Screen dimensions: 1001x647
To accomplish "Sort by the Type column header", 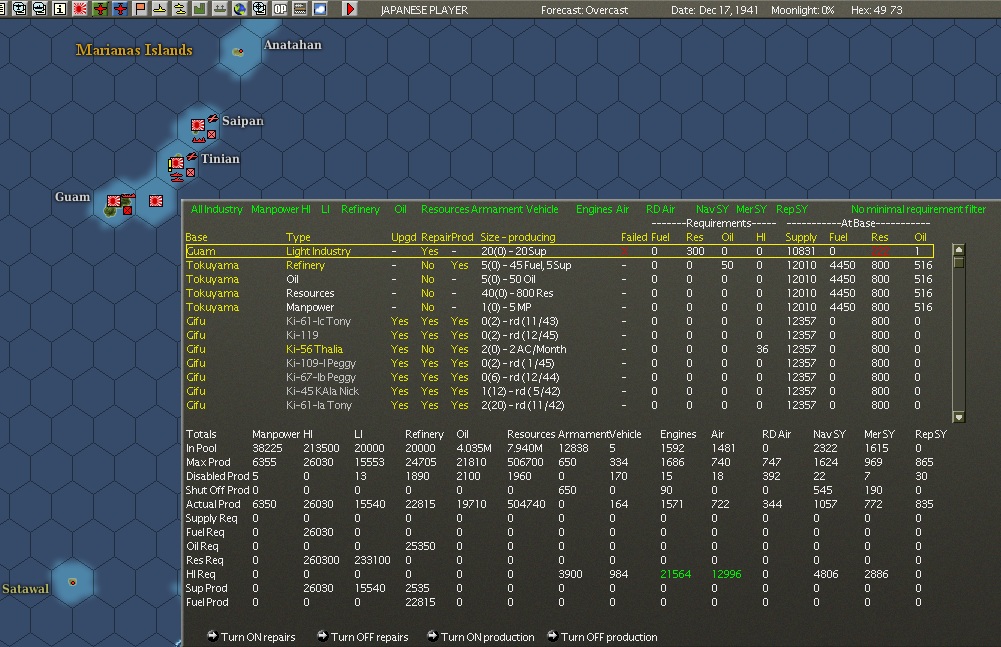I will click(x=297, y=237).
